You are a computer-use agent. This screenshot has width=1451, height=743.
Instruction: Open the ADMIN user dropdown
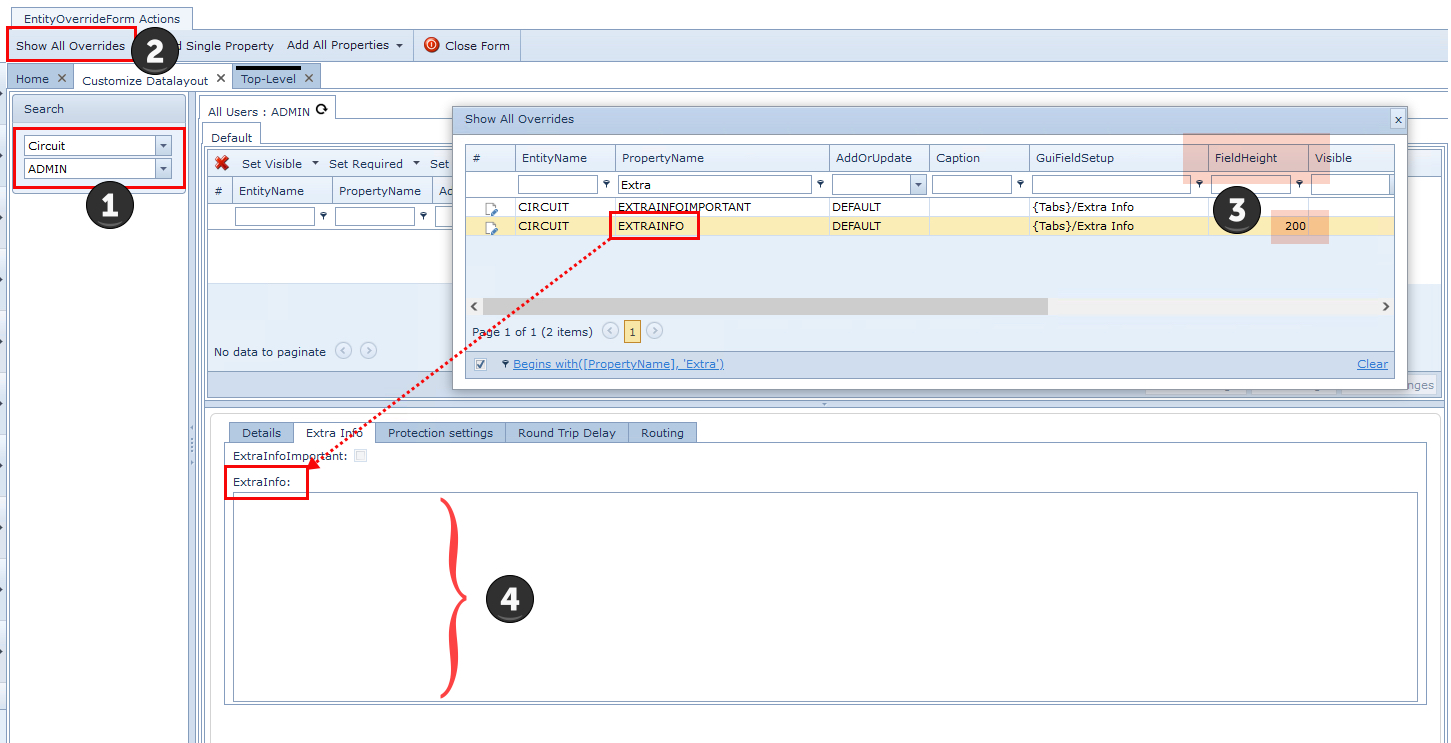coord(164,169)
